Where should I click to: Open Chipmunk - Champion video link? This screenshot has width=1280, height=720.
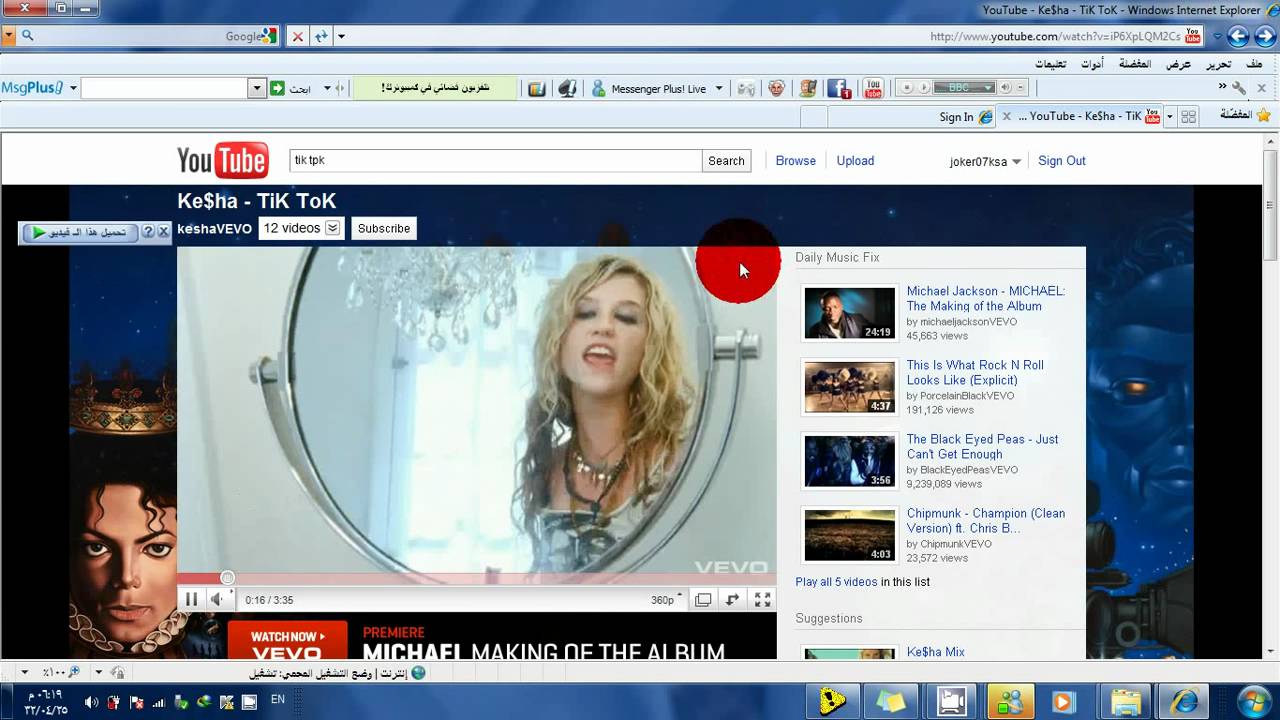pos(986,520)
